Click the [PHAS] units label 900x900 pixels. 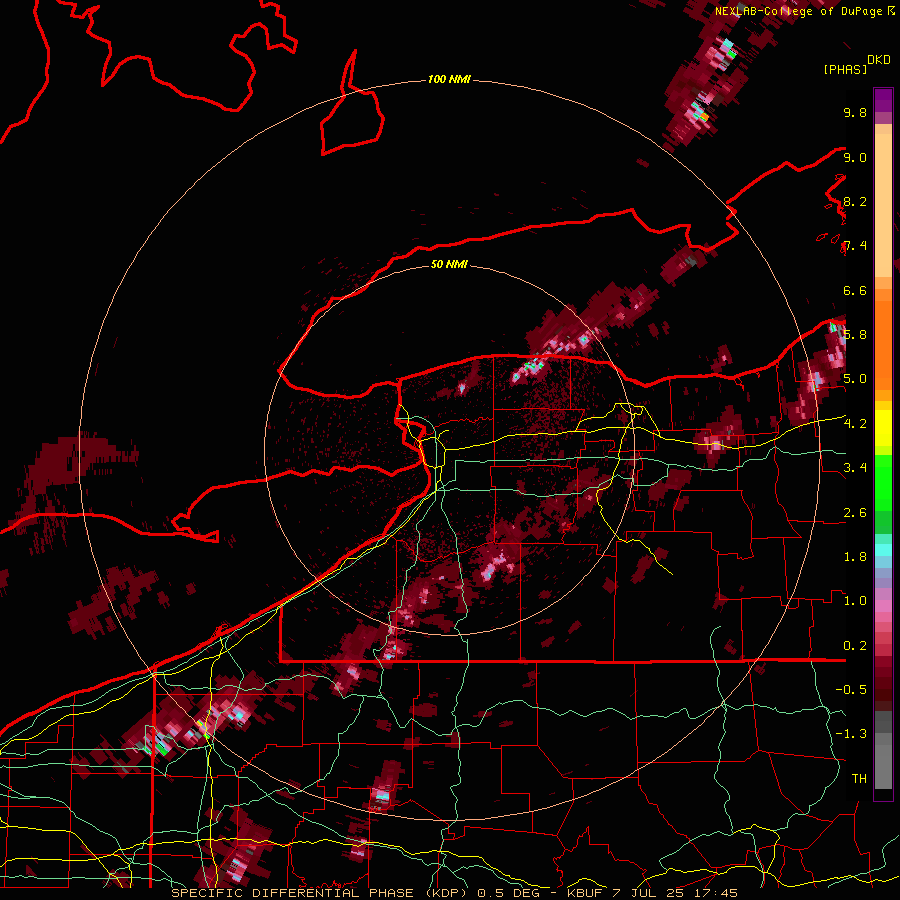(x=845, y=70)
